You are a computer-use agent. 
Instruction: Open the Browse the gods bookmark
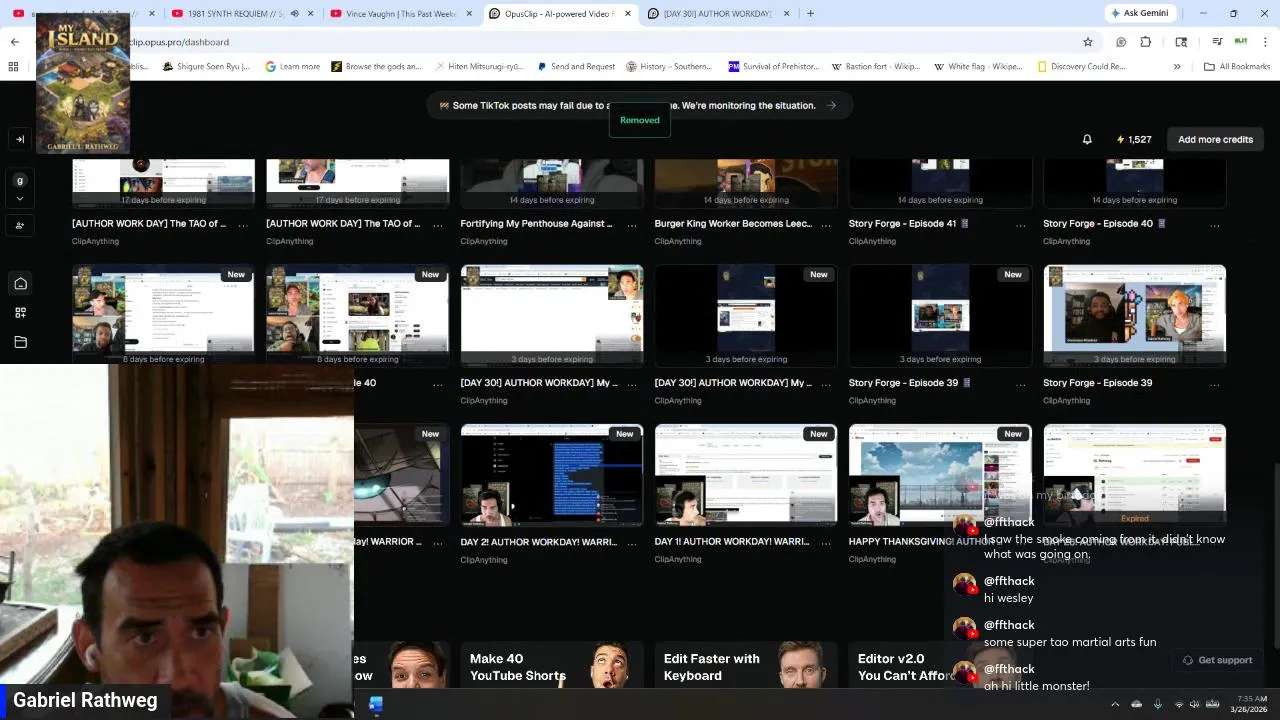(x=377, y=66)
